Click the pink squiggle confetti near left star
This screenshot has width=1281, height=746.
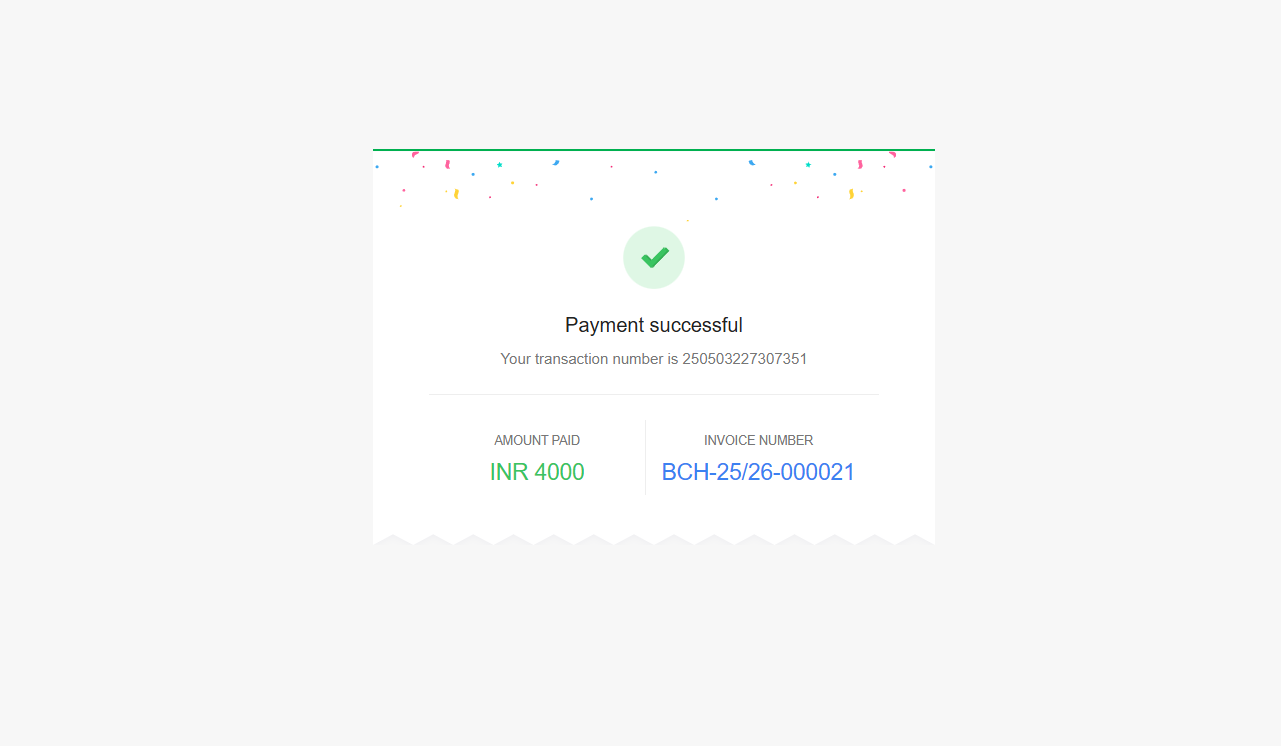coord(447,164)
